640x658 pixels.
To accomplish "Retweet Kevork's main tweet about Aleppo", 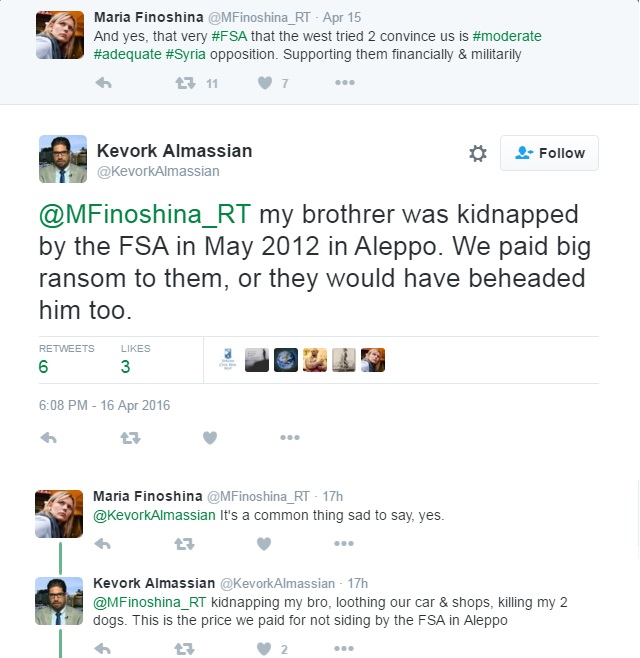I will click(x=130, y=437).
